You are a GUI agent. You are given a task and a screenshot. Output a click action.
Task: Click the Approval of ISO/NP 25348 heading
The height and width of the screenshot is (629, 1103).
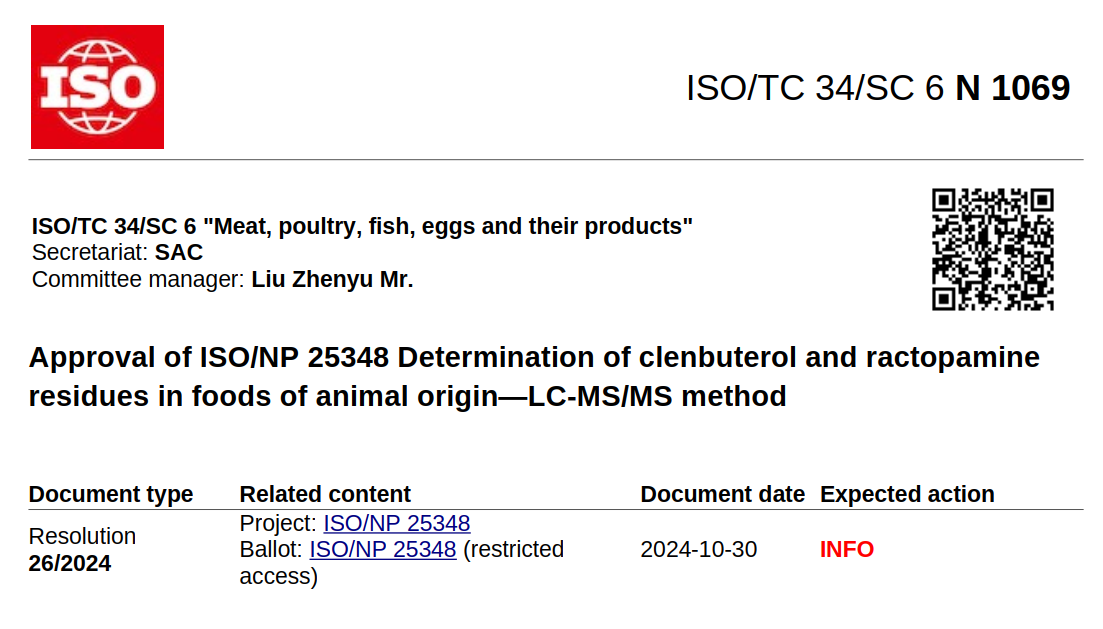534,377
